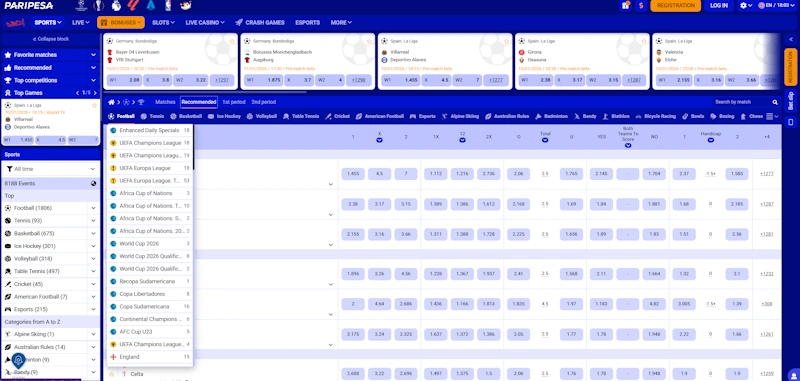Select Boxing in the sports strip
Viewport: 800px width, 381px height.
722,116
